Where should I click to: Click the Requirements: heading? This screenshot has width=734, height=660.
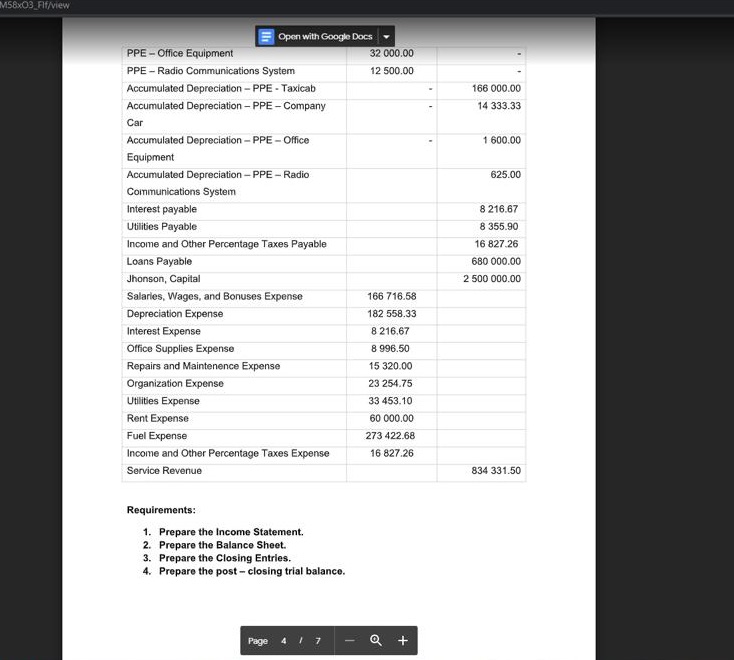point(161,510)
